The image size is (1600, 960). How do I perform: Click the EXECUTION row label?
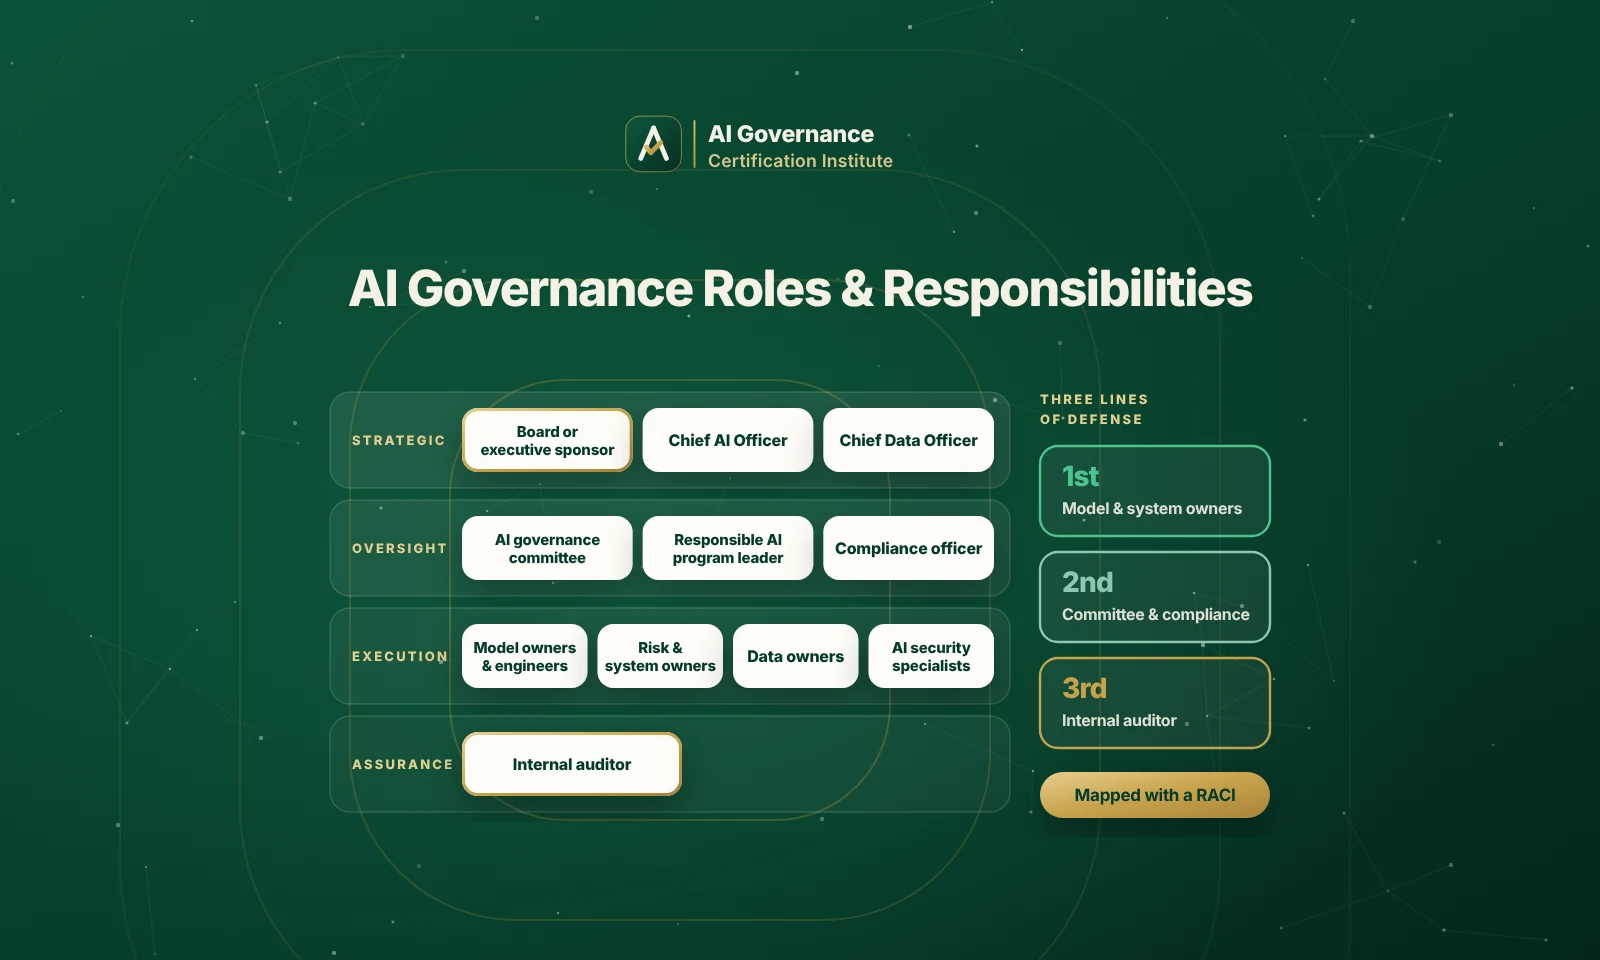(400, 656)
